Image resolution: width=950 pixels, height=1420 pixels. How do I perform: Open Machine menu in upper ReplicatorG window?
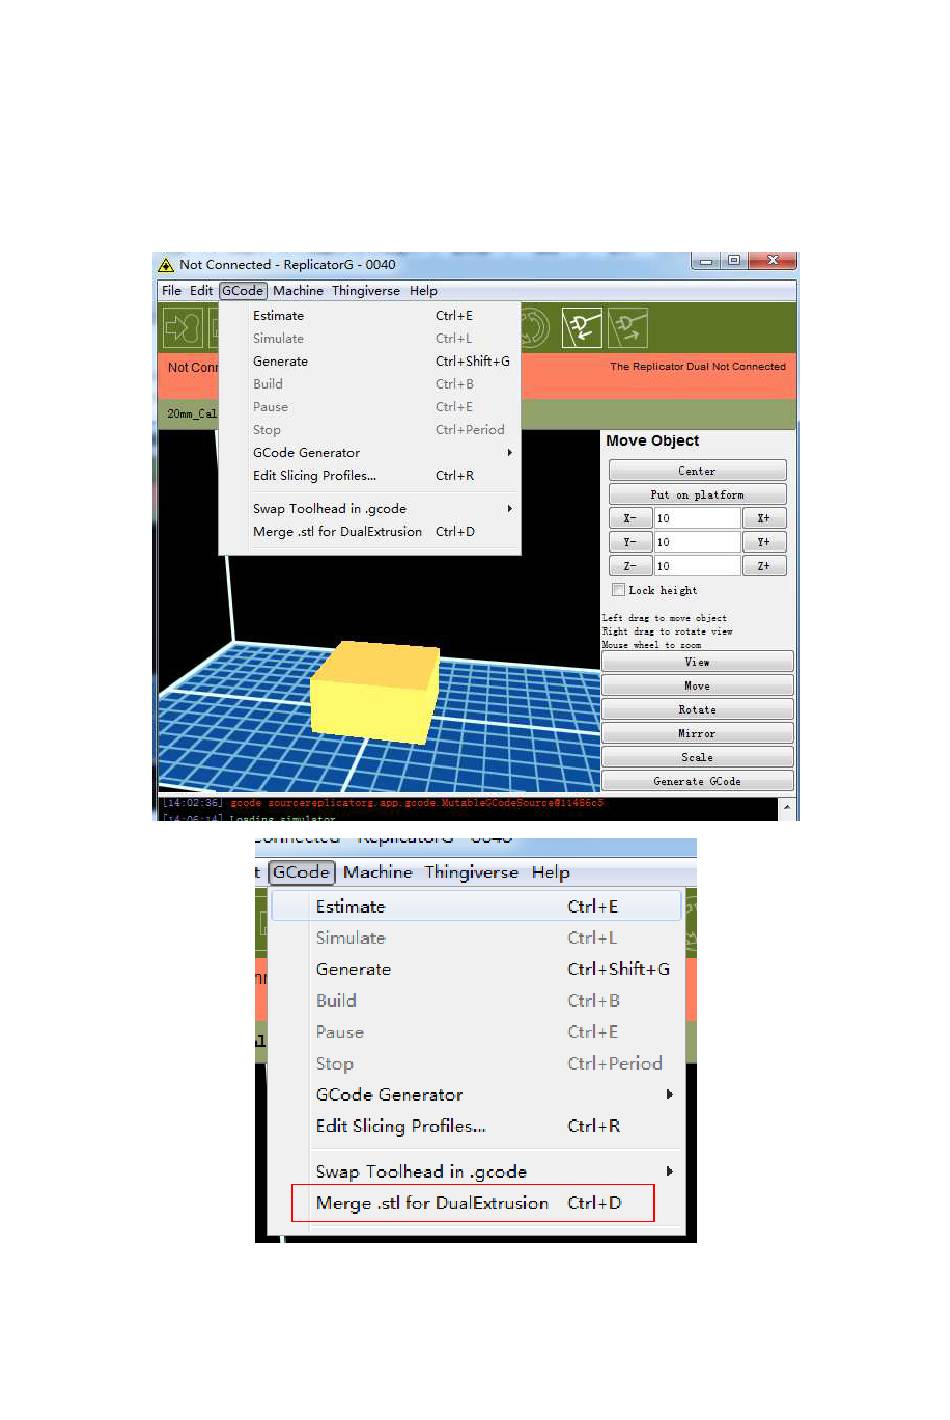(298, 291)
